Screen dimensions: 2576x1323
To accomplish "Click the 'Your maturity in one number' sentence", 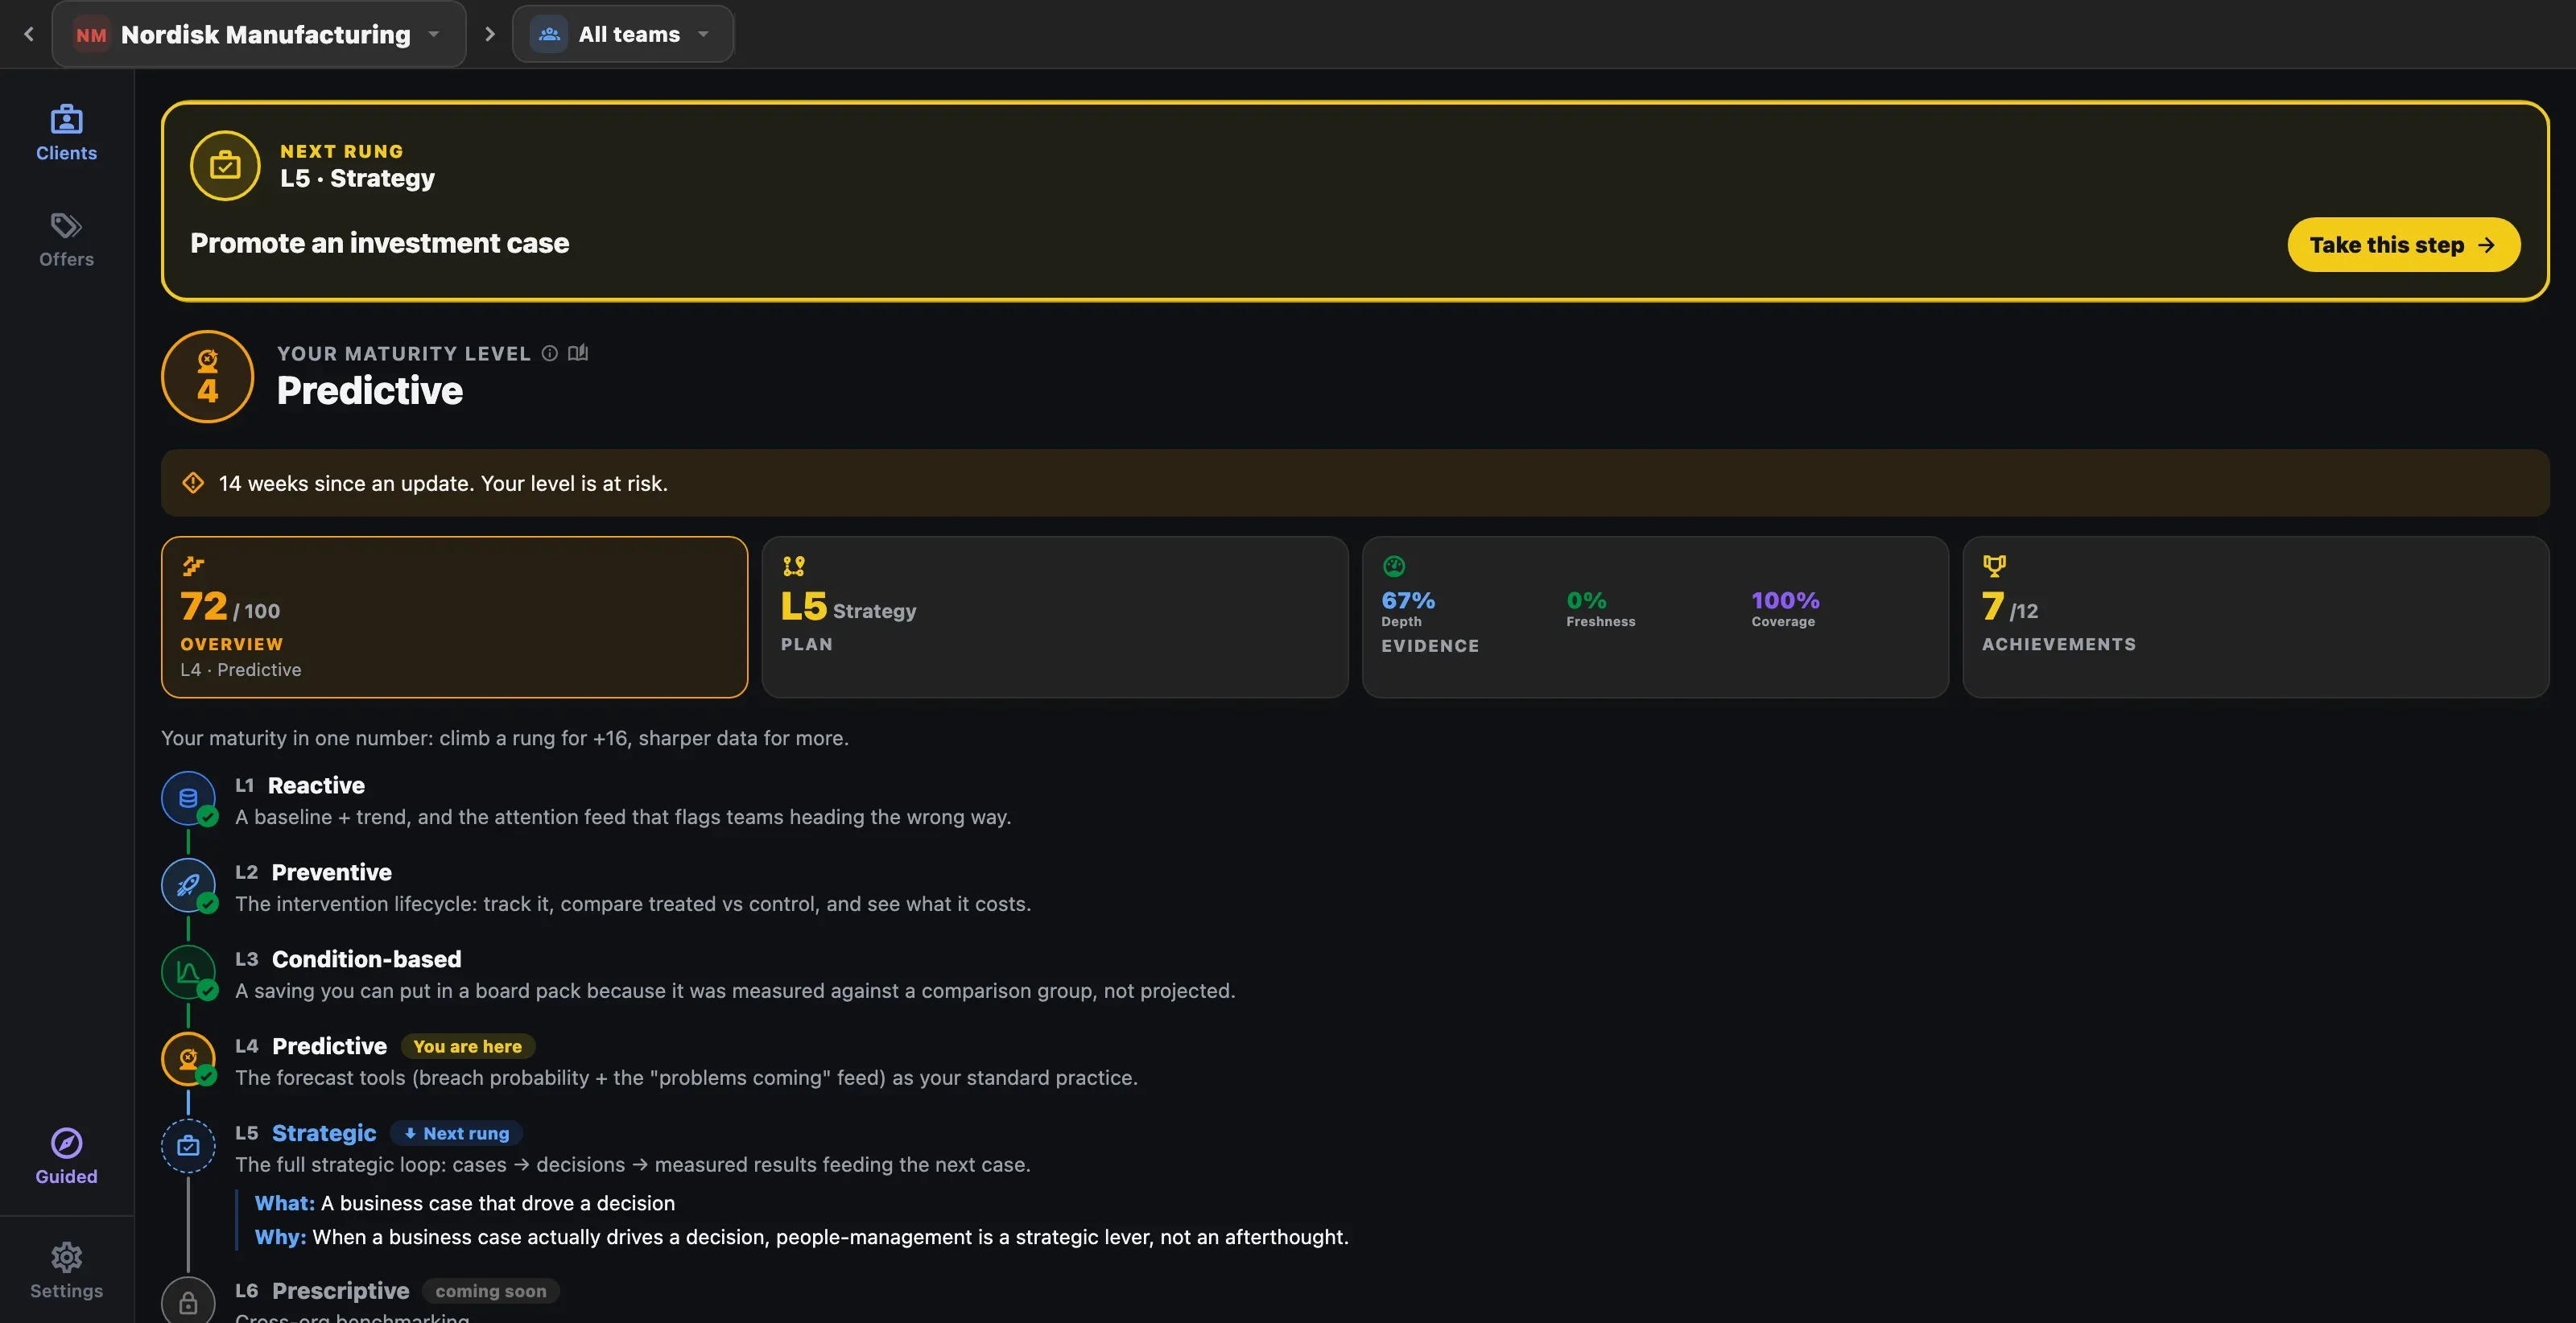I will [x=505, y=738].
